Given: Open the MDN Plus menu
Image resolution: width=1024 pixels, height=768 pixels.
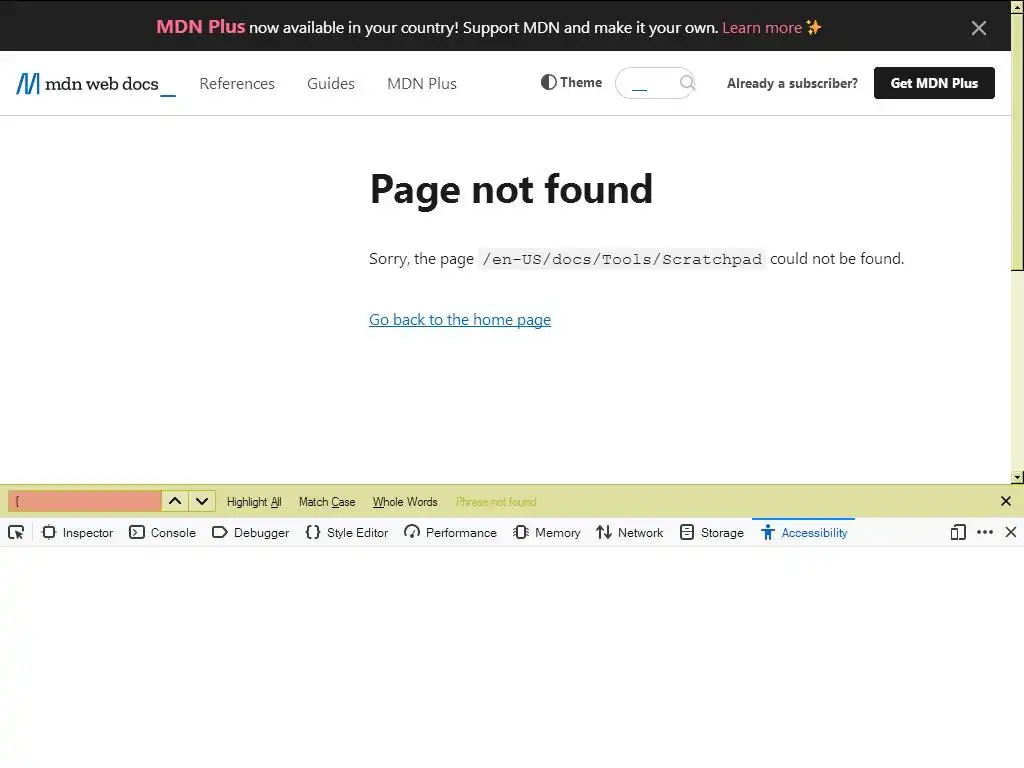Looking at the screenshot, I should (422, 84).
